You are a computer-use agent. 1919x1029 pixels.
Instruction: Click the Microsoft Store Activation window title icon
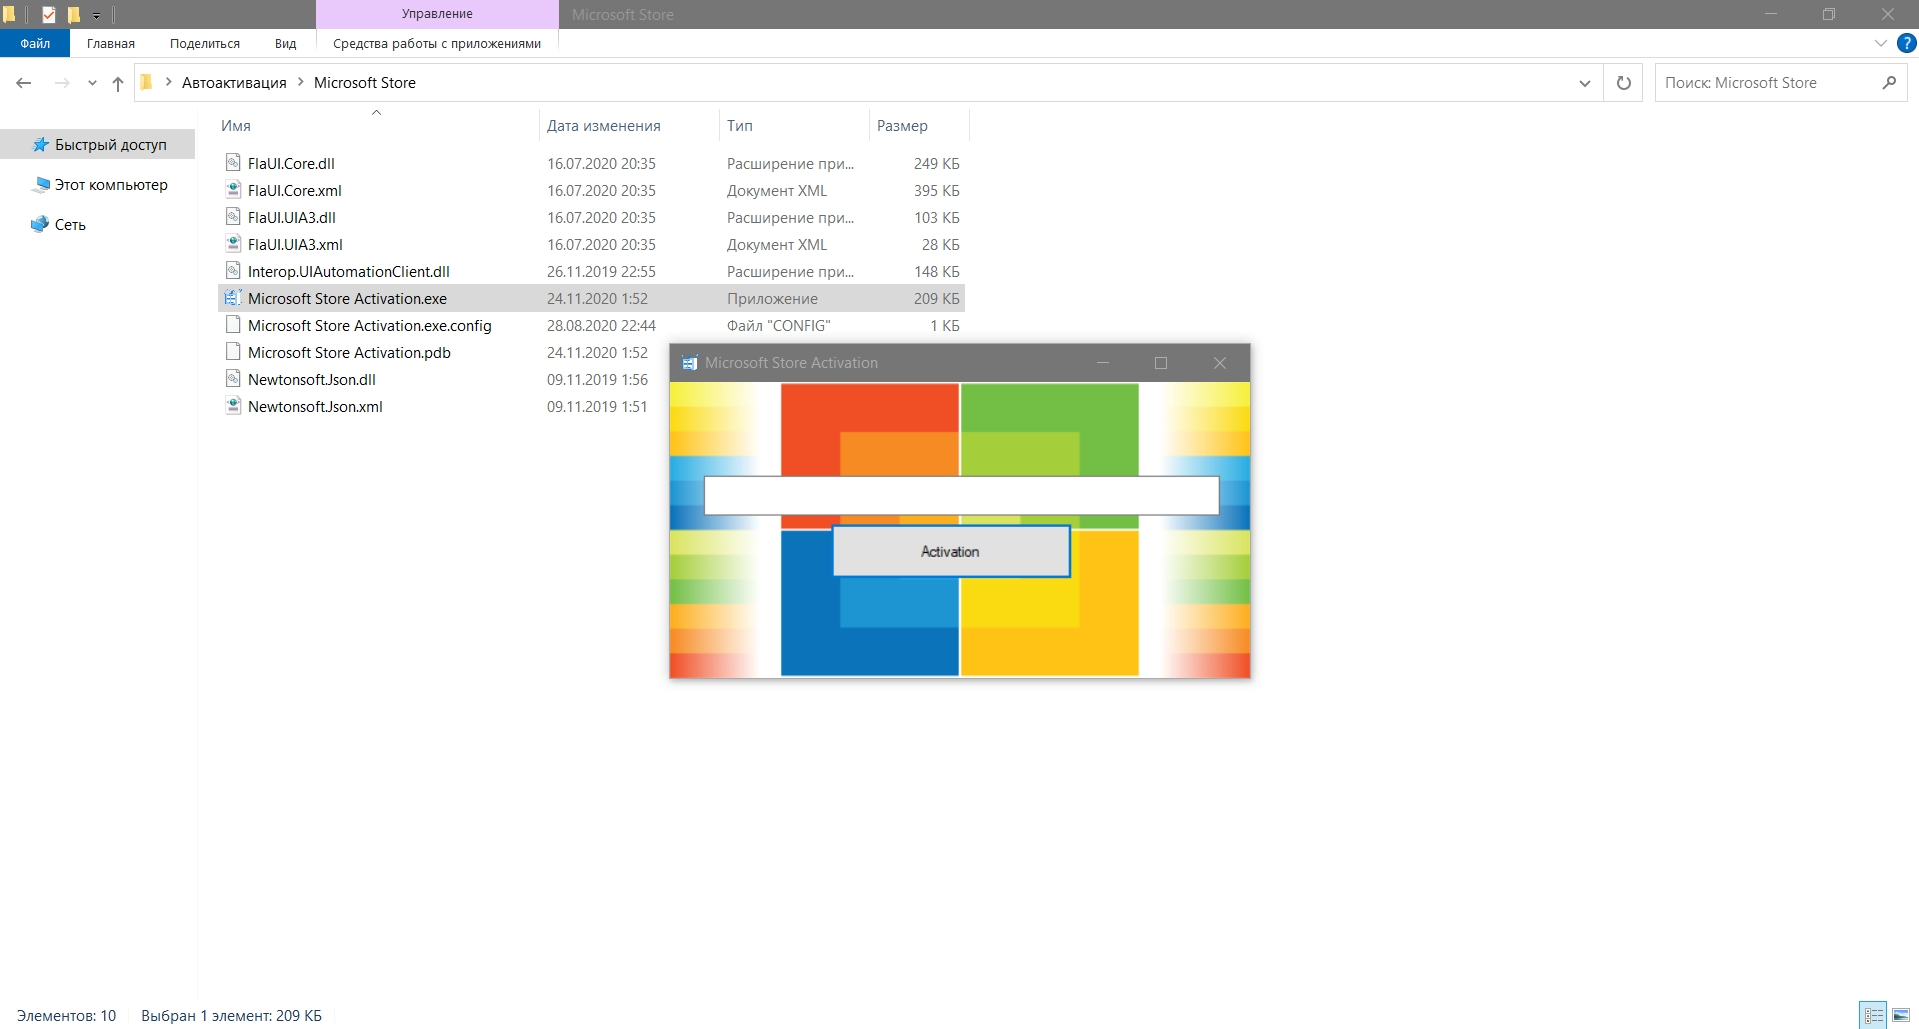[x=689, y=363]
